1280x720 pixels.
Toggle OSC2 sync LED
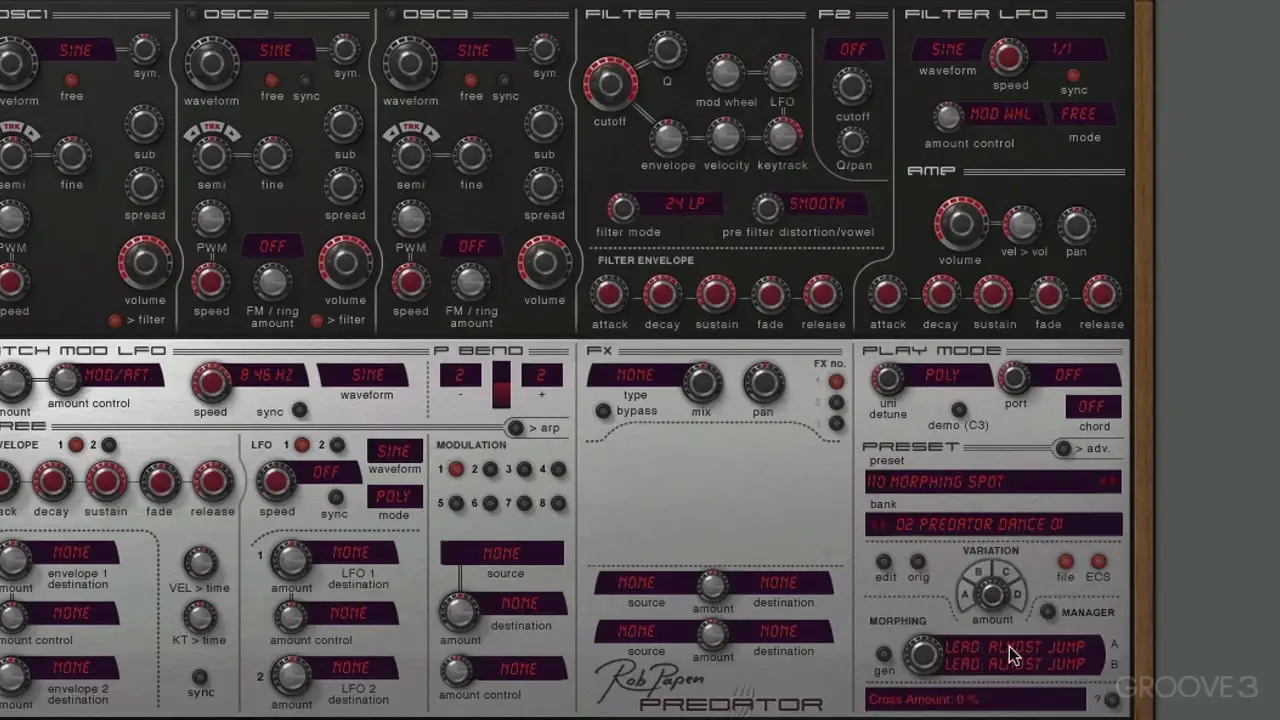[x=305, y=80]
